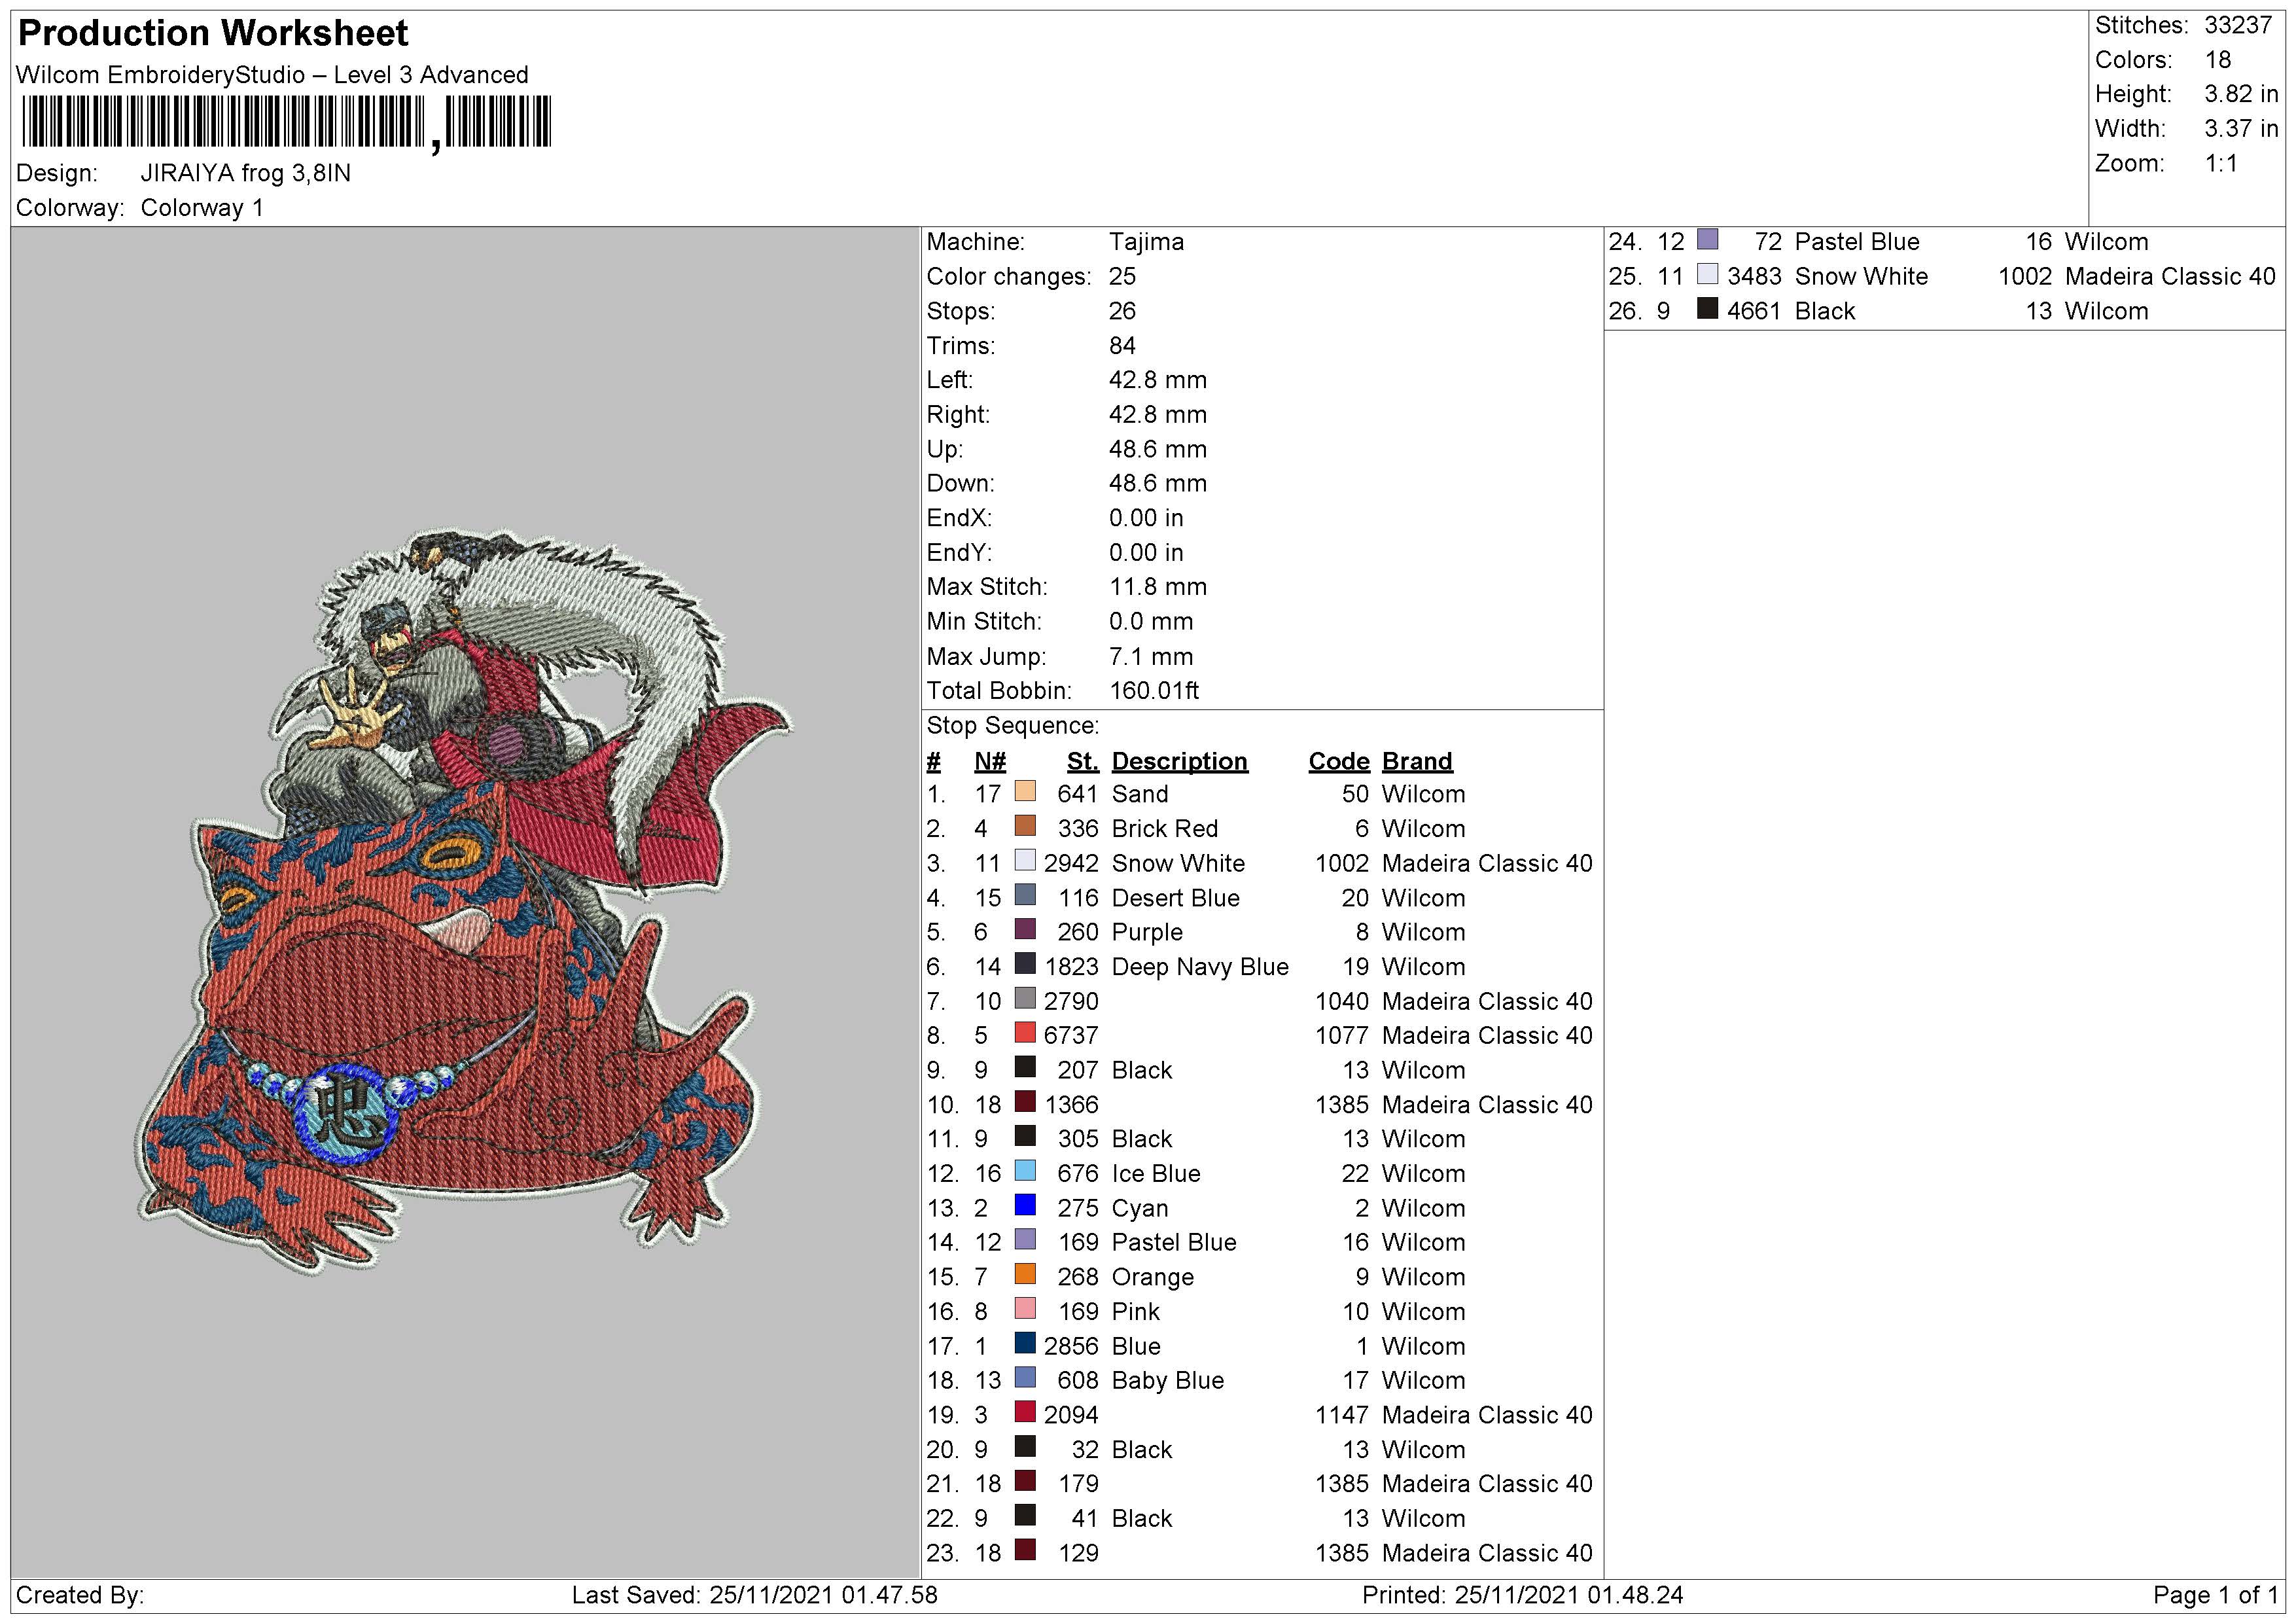
Task: Click the Pink thread swatch
Action: [1025, 1309]
